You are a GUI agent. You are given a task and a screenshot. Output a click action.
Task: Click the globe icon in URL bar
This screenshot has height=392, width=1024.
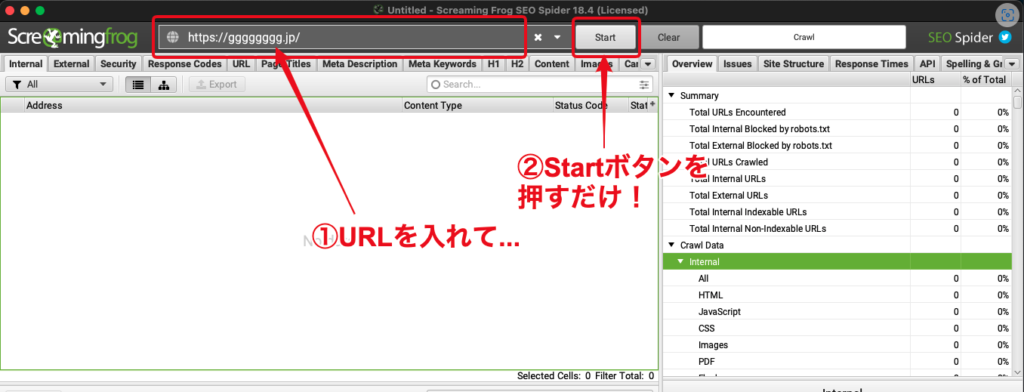[173, 37]
